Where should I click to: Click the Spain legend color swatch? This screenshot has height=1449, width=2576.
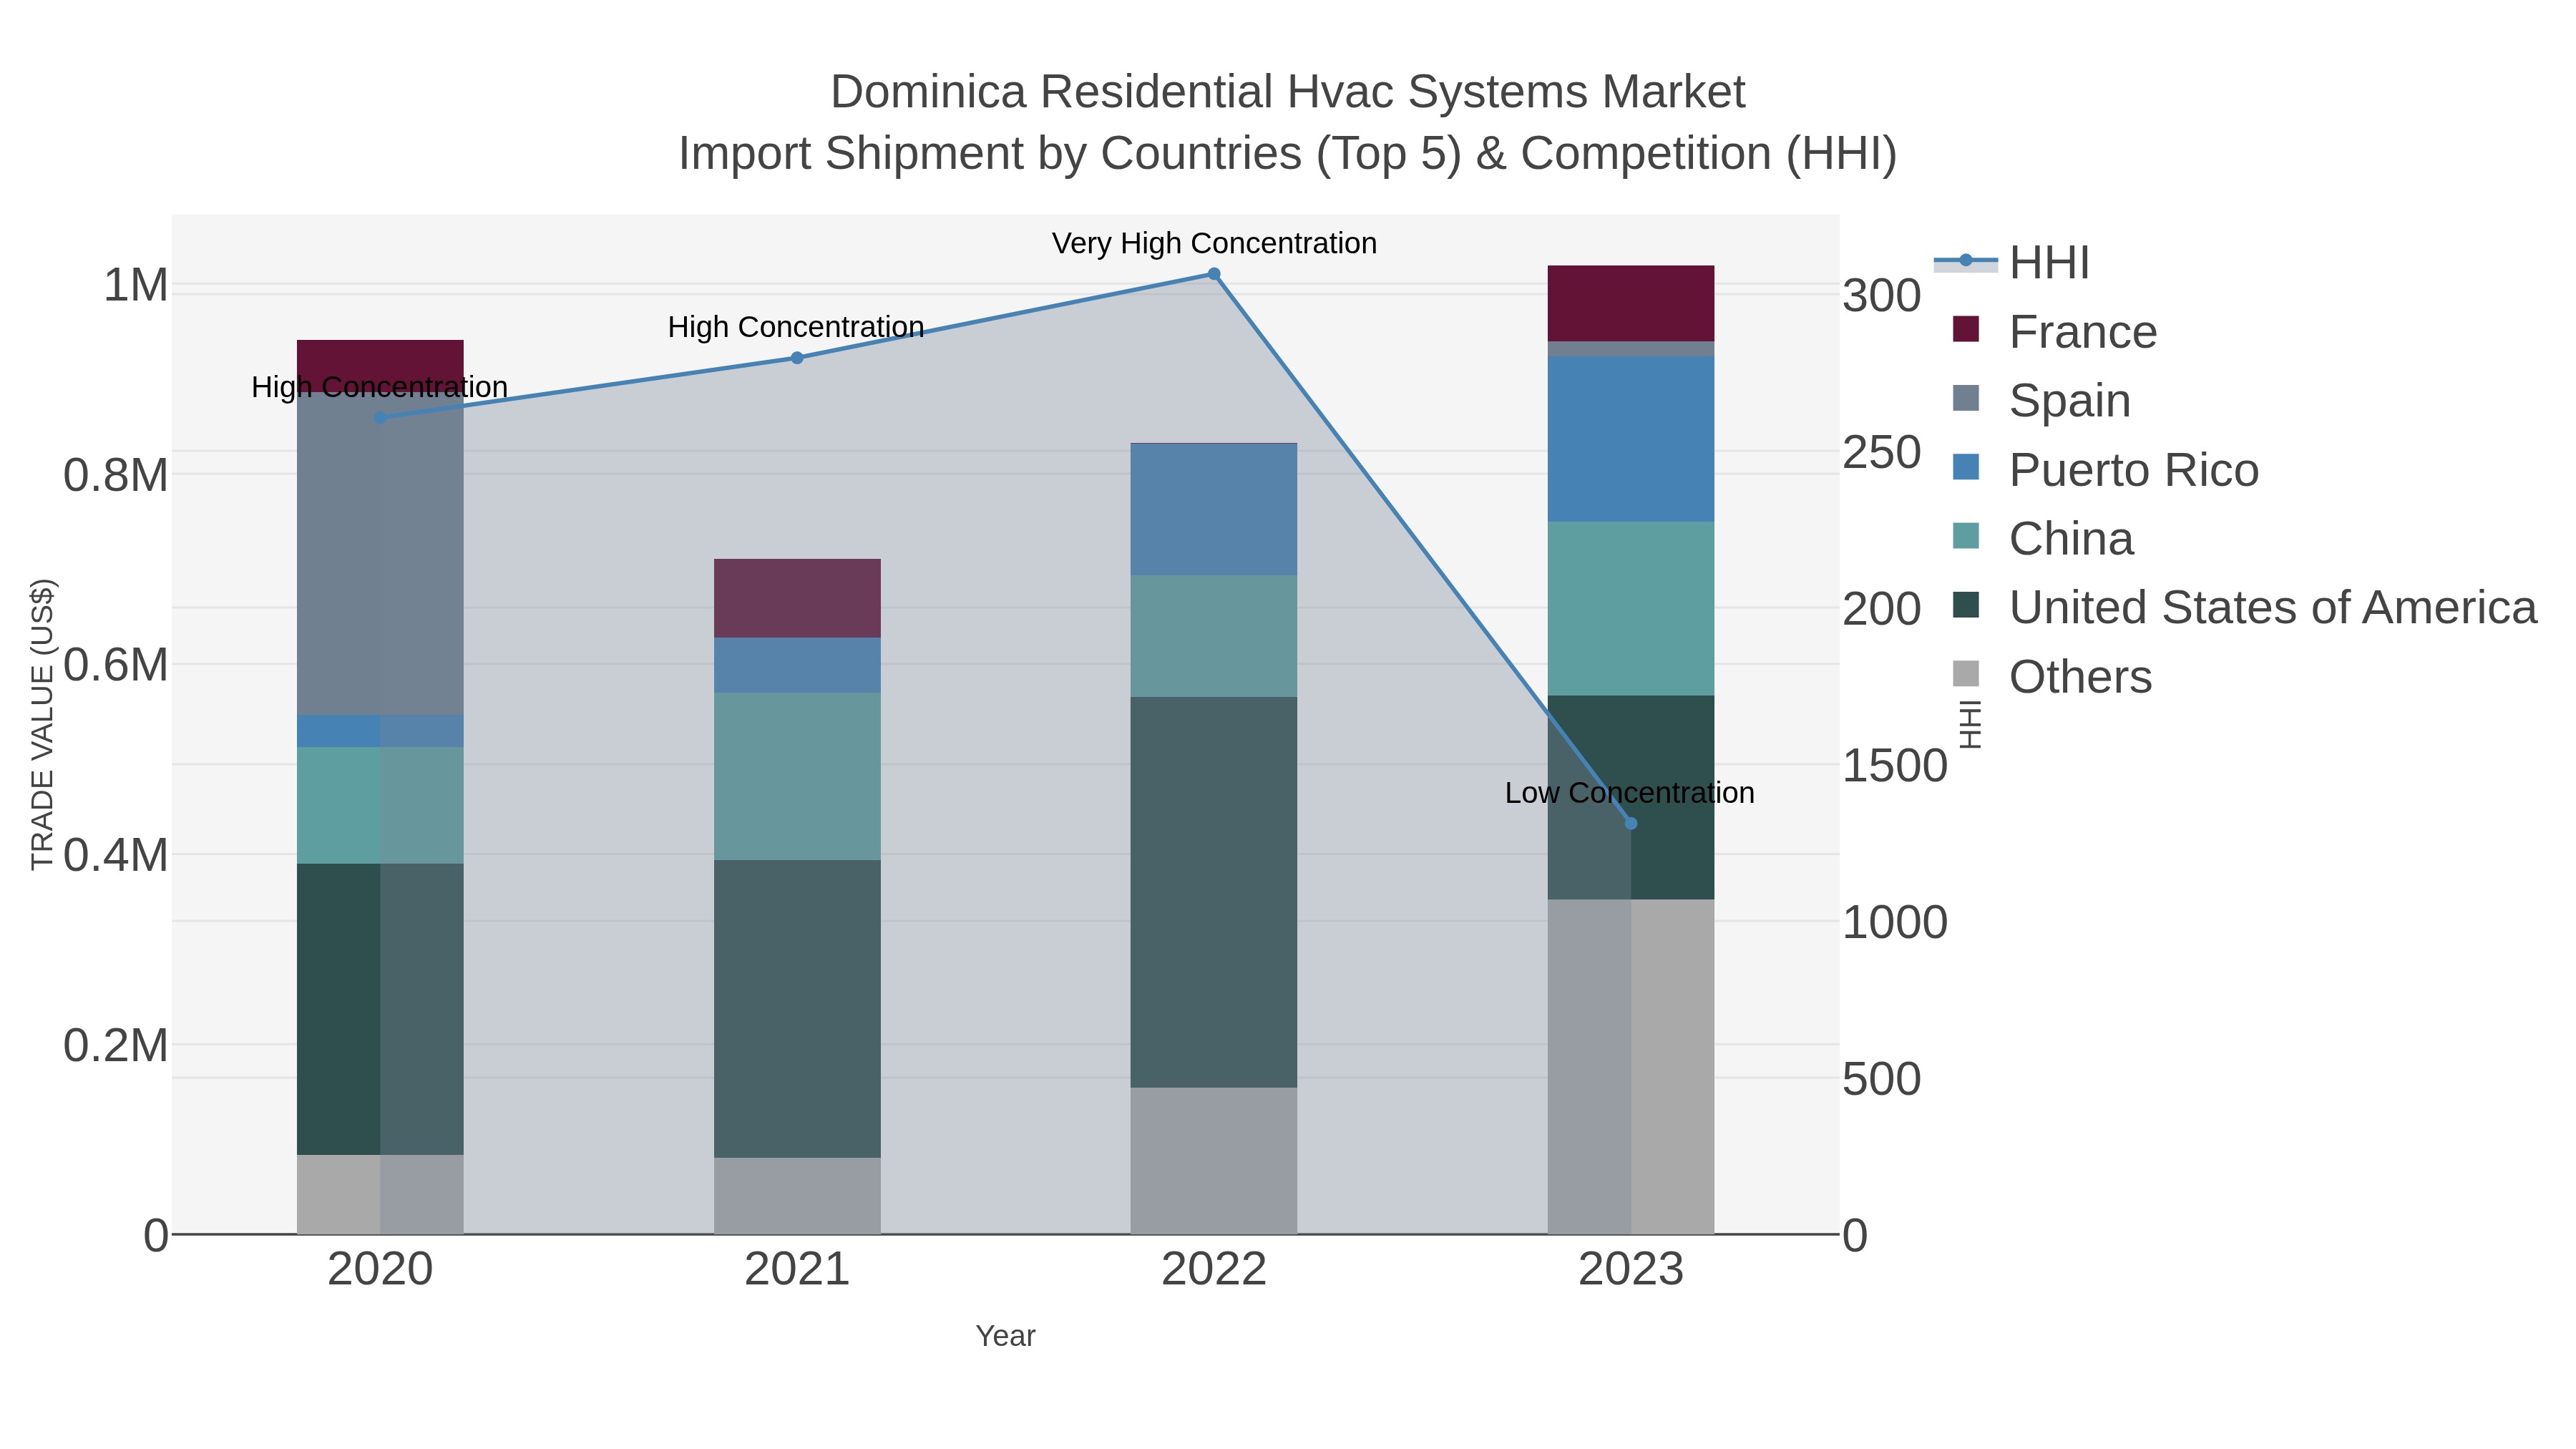click(x=1966, y=398)
